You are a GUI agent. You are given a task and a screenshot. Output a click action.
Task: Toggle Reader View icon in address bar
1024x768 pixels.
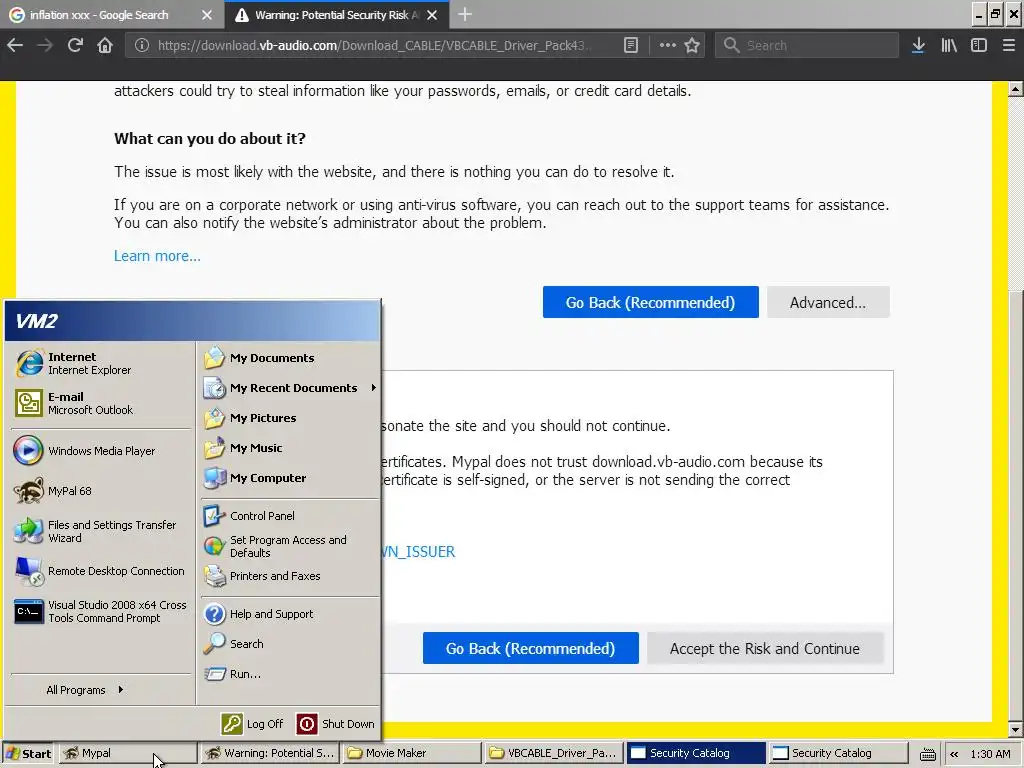coord(631,45)
